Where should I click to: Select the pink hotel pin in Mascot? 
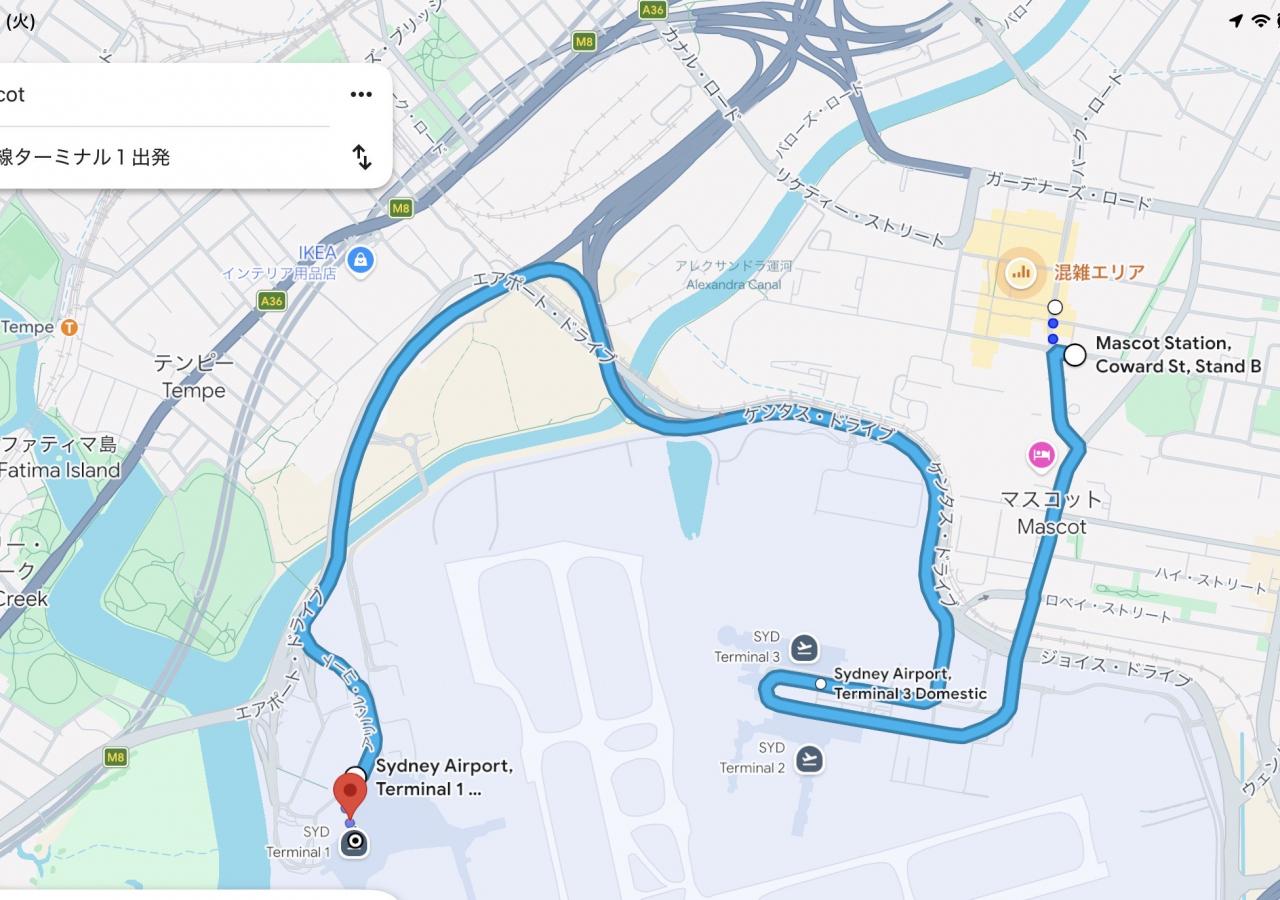click(x=1041, y=456)
